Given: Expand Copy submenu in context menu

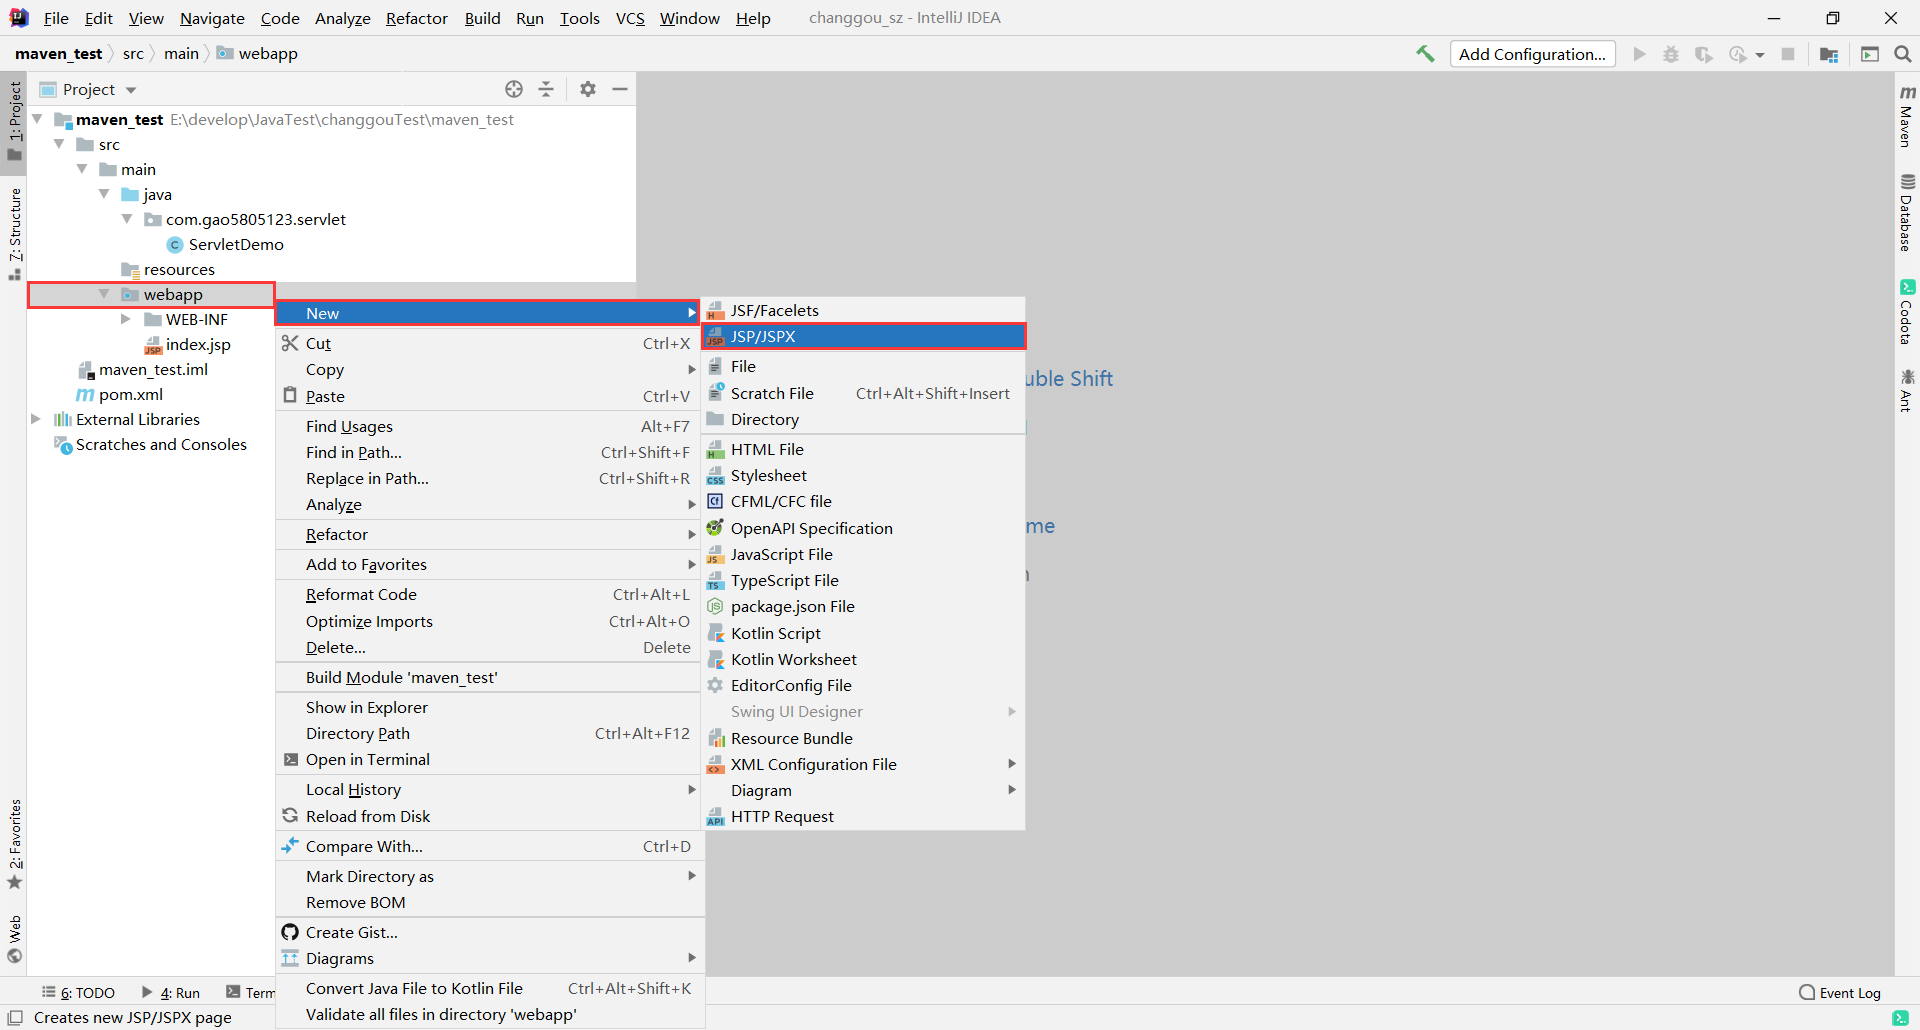Looking at the screenshot, I should click(x=488, y=369).
